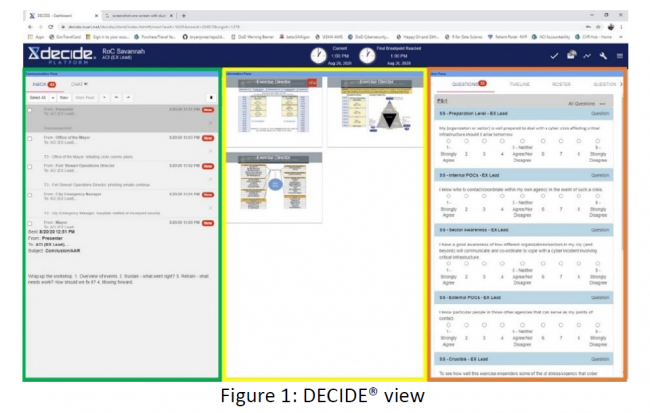Viewport: 650px width, 413px height.
Task: Open a new browser tab with plus
Action: tap(184, 15)
